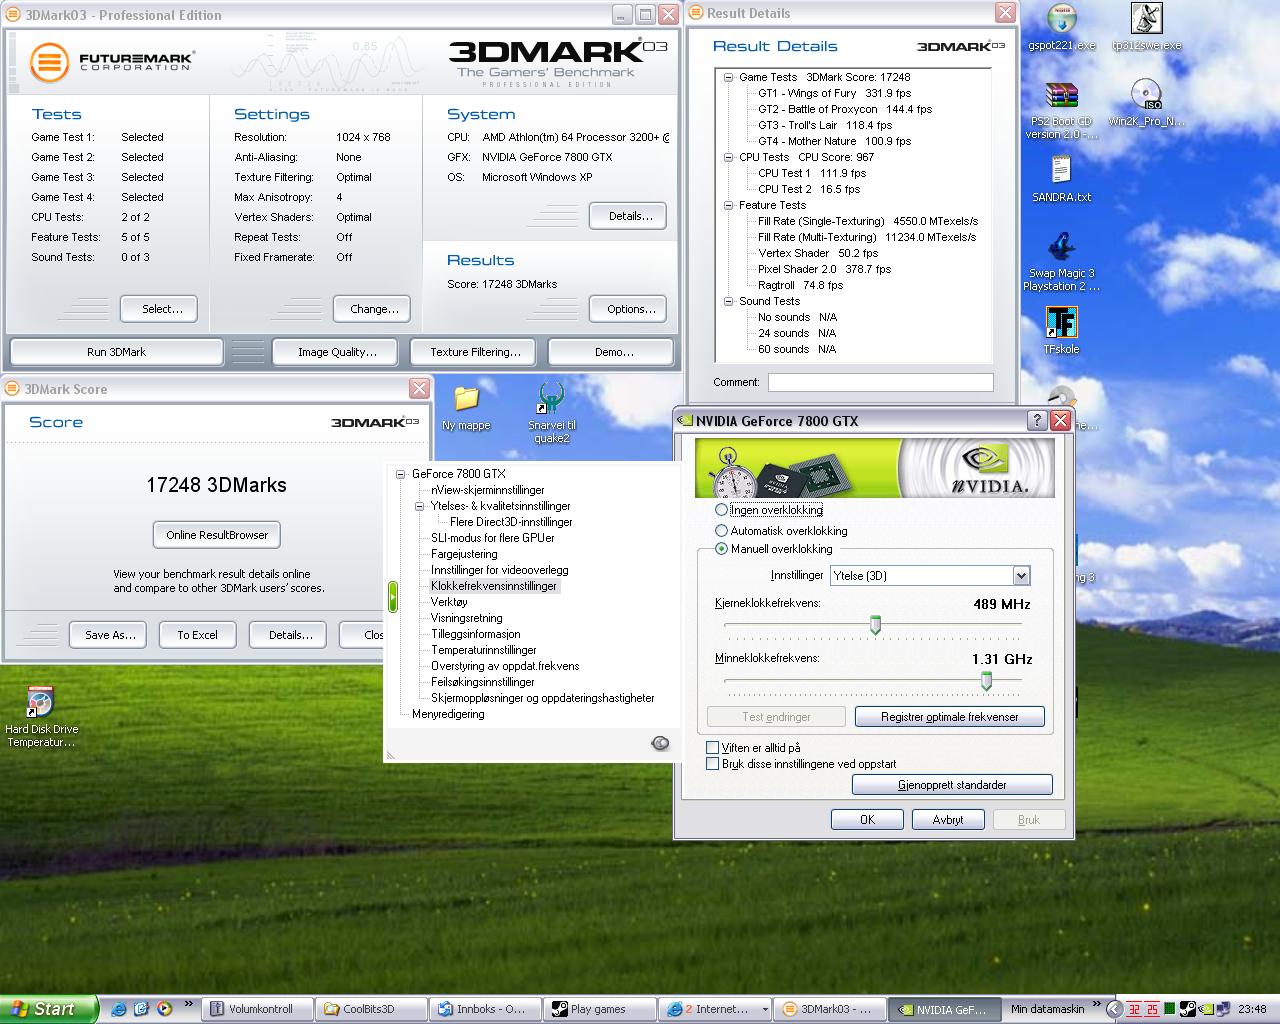Screen dimensions: 1280x1024
Task: Open Menyredigering tree entry
Action: point(448,714)
